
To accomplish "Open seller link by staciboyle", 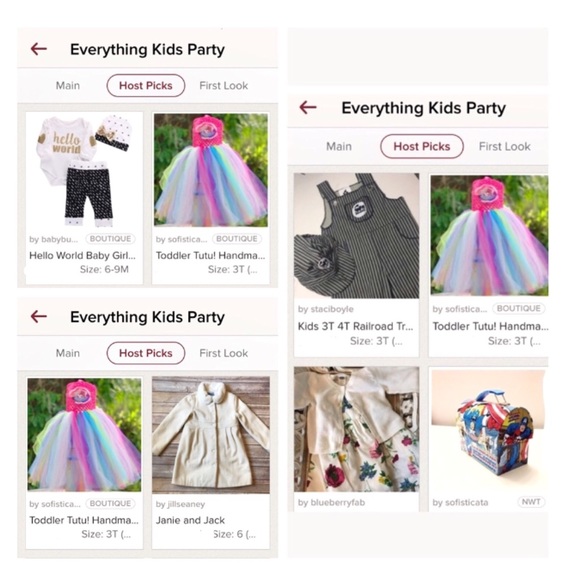I will tap(326, 309).
